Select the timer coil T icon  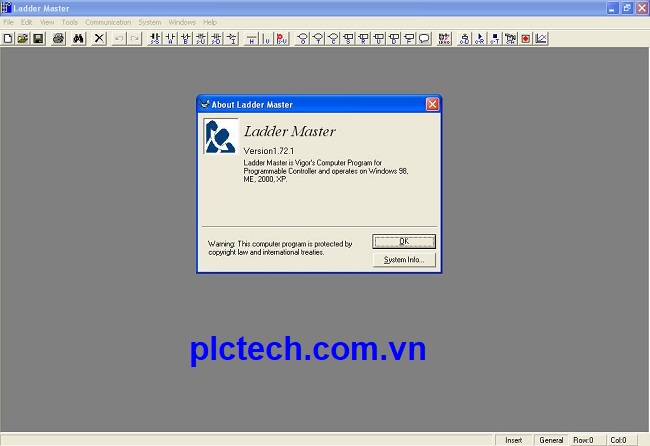click(x=318, y=39)
